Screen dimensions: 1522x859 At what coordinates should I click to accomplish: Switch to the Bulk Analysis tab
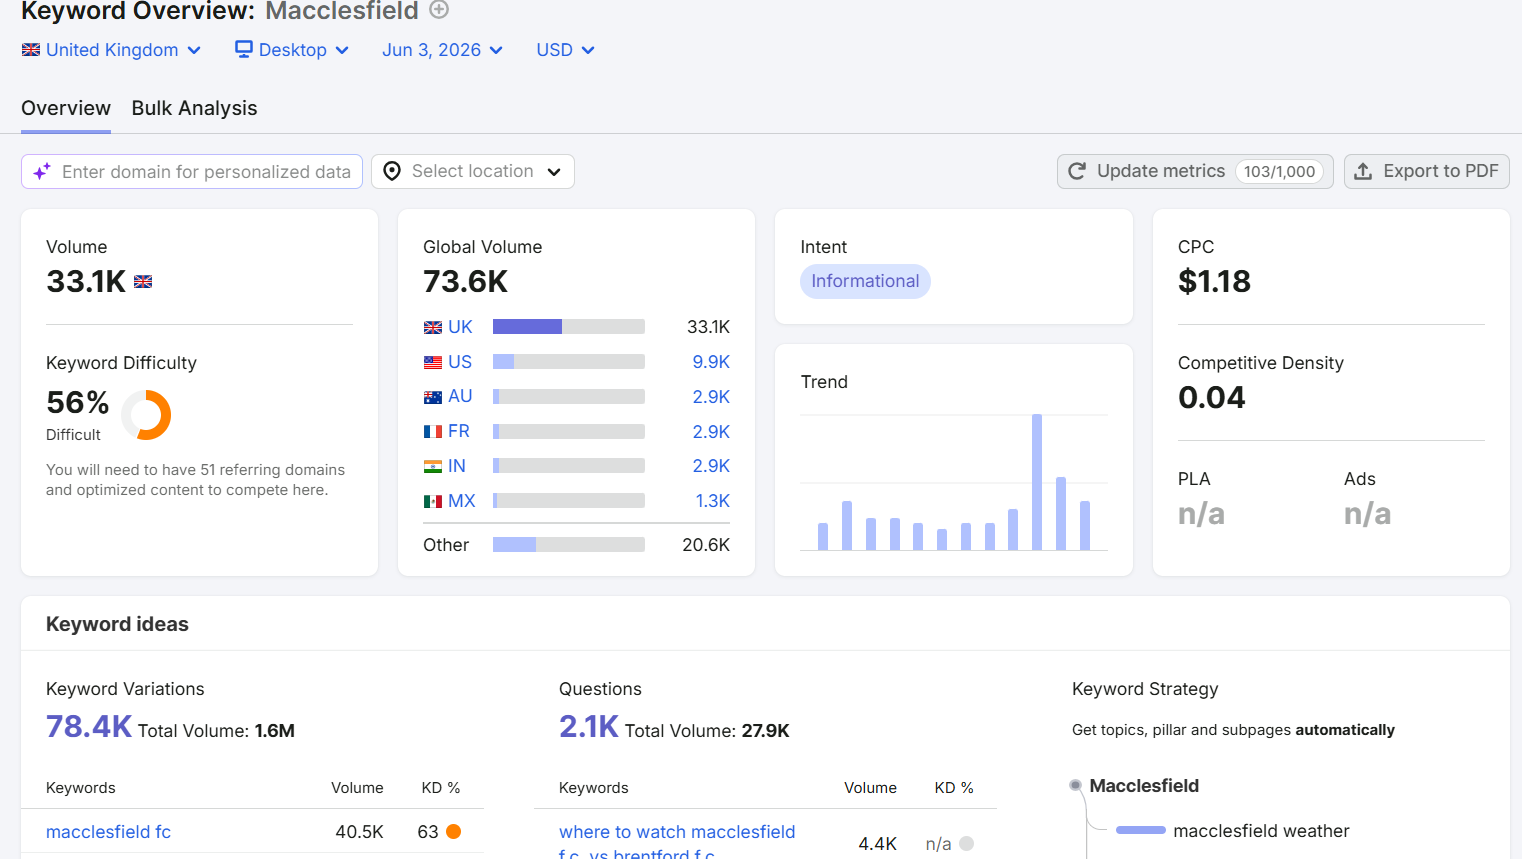[194, 108]
